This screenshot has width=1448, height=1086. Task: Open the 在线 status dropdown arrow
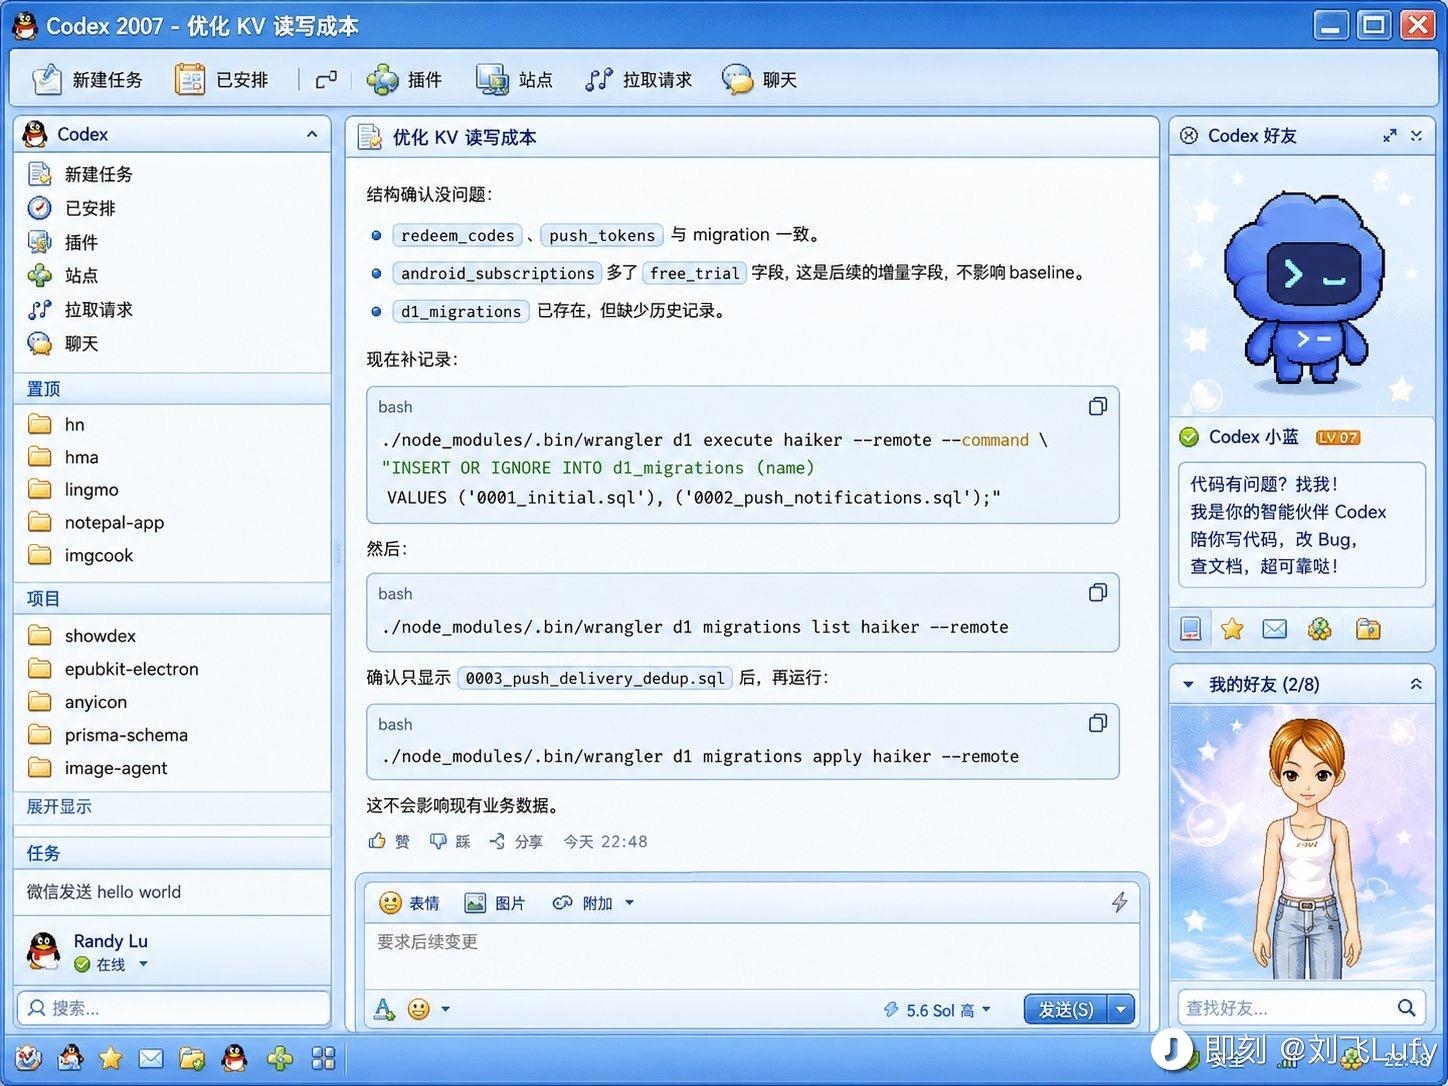(x=143, y=964)
